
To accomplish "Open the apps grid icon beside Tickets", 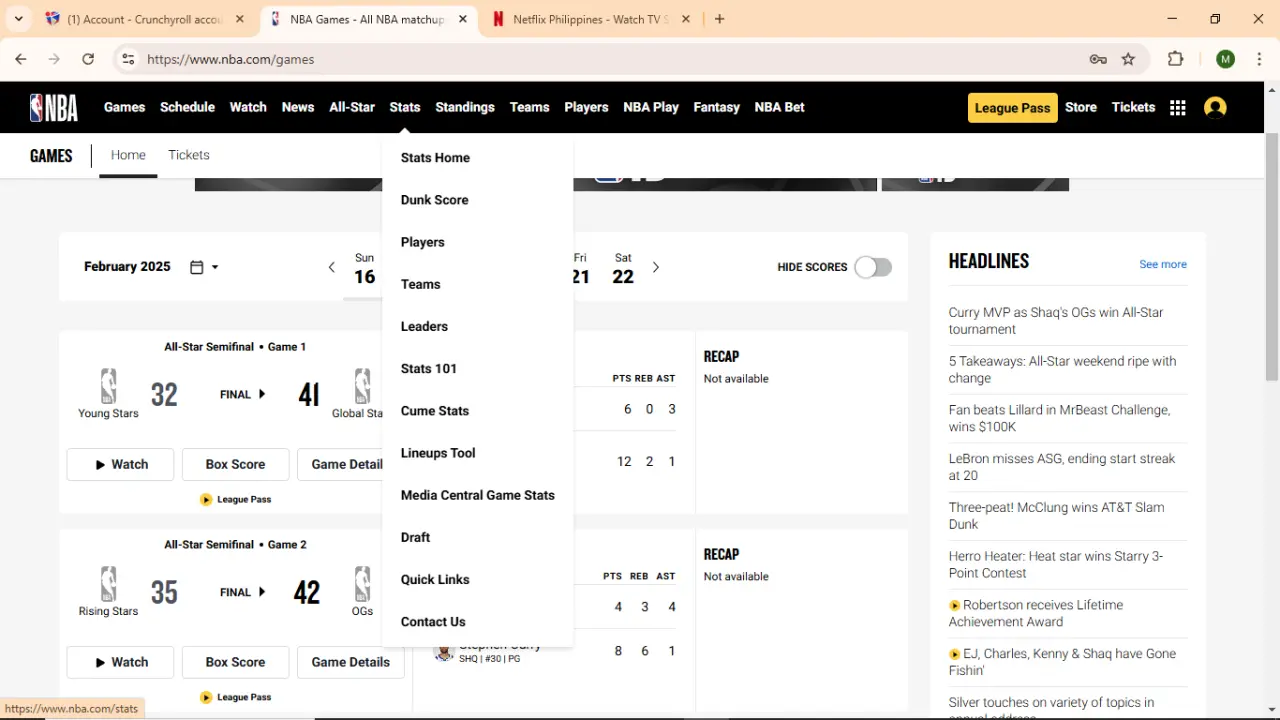I will click(1178, 108).
